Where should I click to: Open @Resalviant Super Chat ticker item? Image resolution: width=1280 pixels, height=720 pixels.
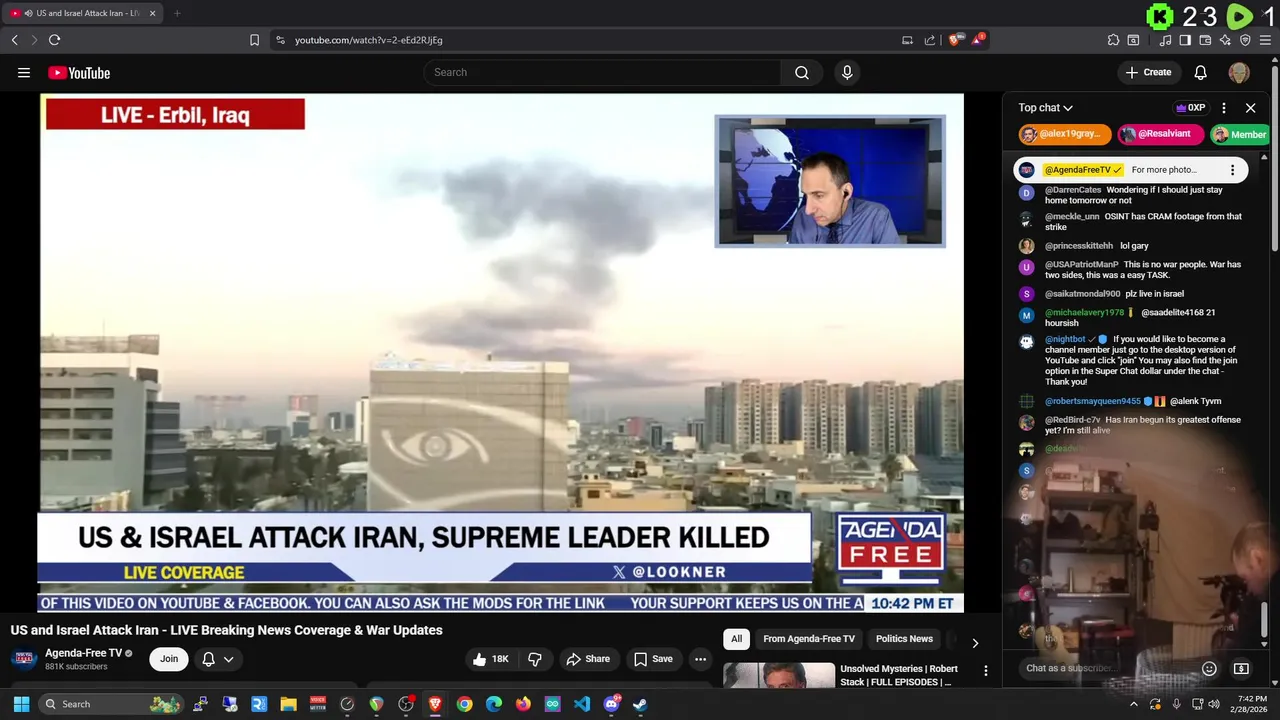tap(1160, 134)
